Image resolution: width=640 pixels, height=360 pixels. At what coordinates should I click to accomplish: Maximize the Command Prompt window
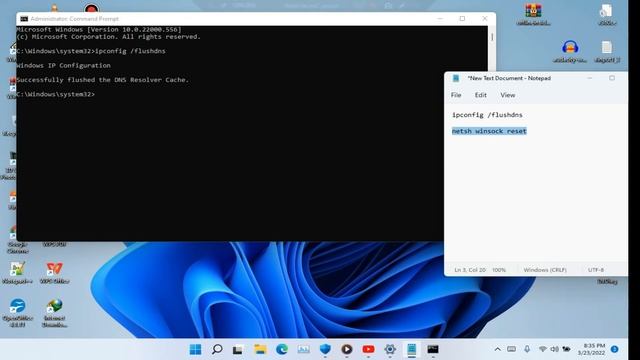pyautogui.click(x=462, y=19)
